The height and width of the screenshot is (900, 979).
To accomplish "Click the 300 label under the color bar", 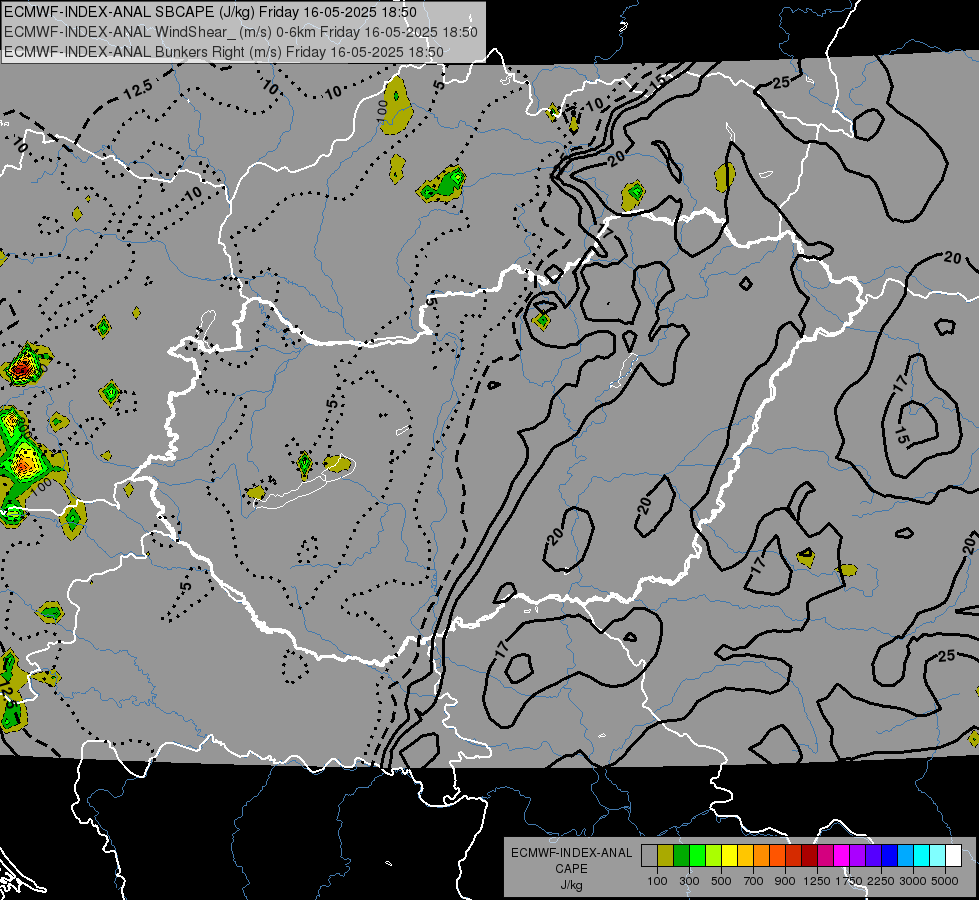I will click(689, 881).
